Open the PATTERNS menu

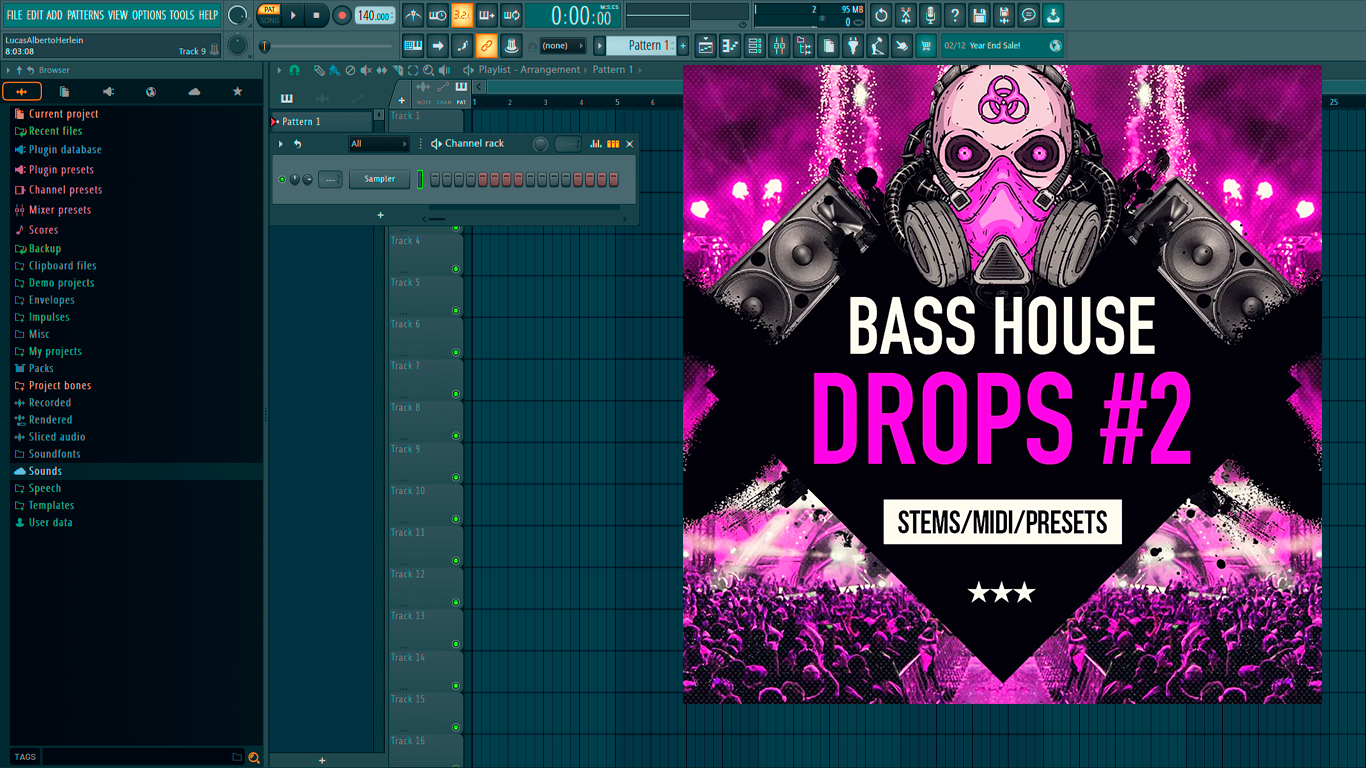click(85, 15)
